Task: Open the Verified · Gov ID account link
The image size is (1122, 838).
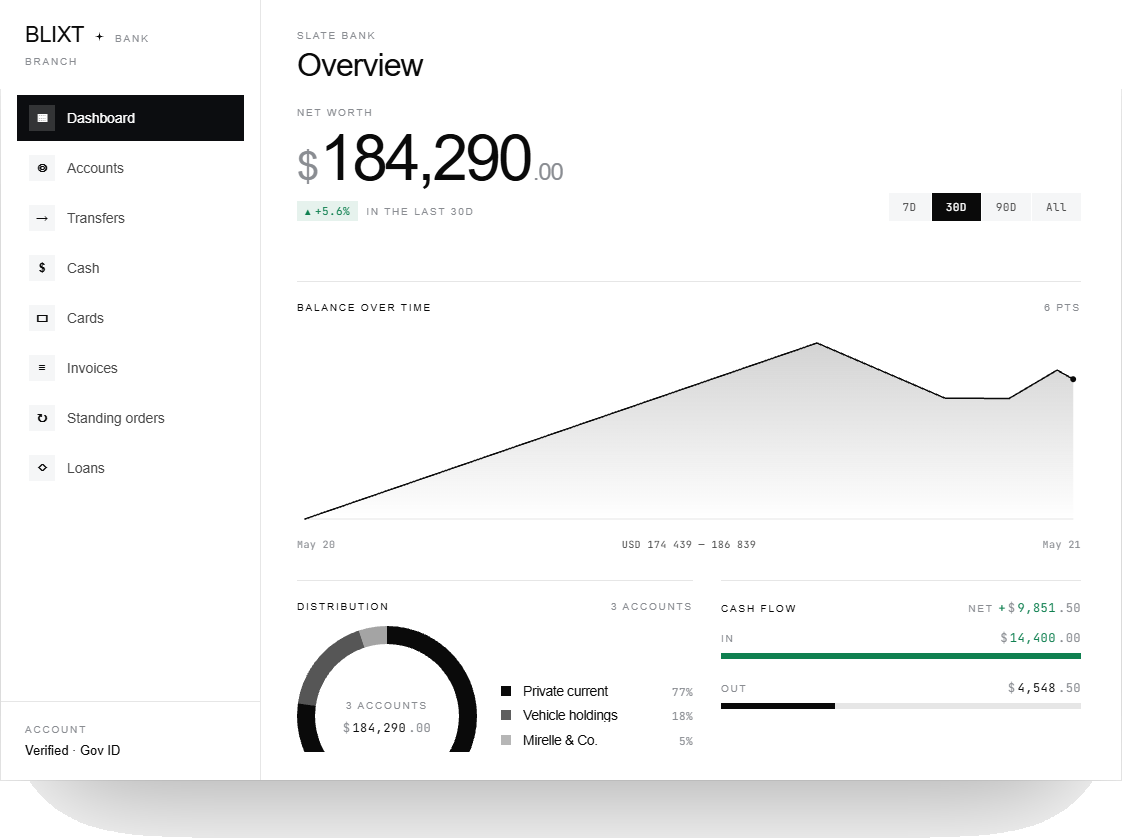Action: (72, 750)
